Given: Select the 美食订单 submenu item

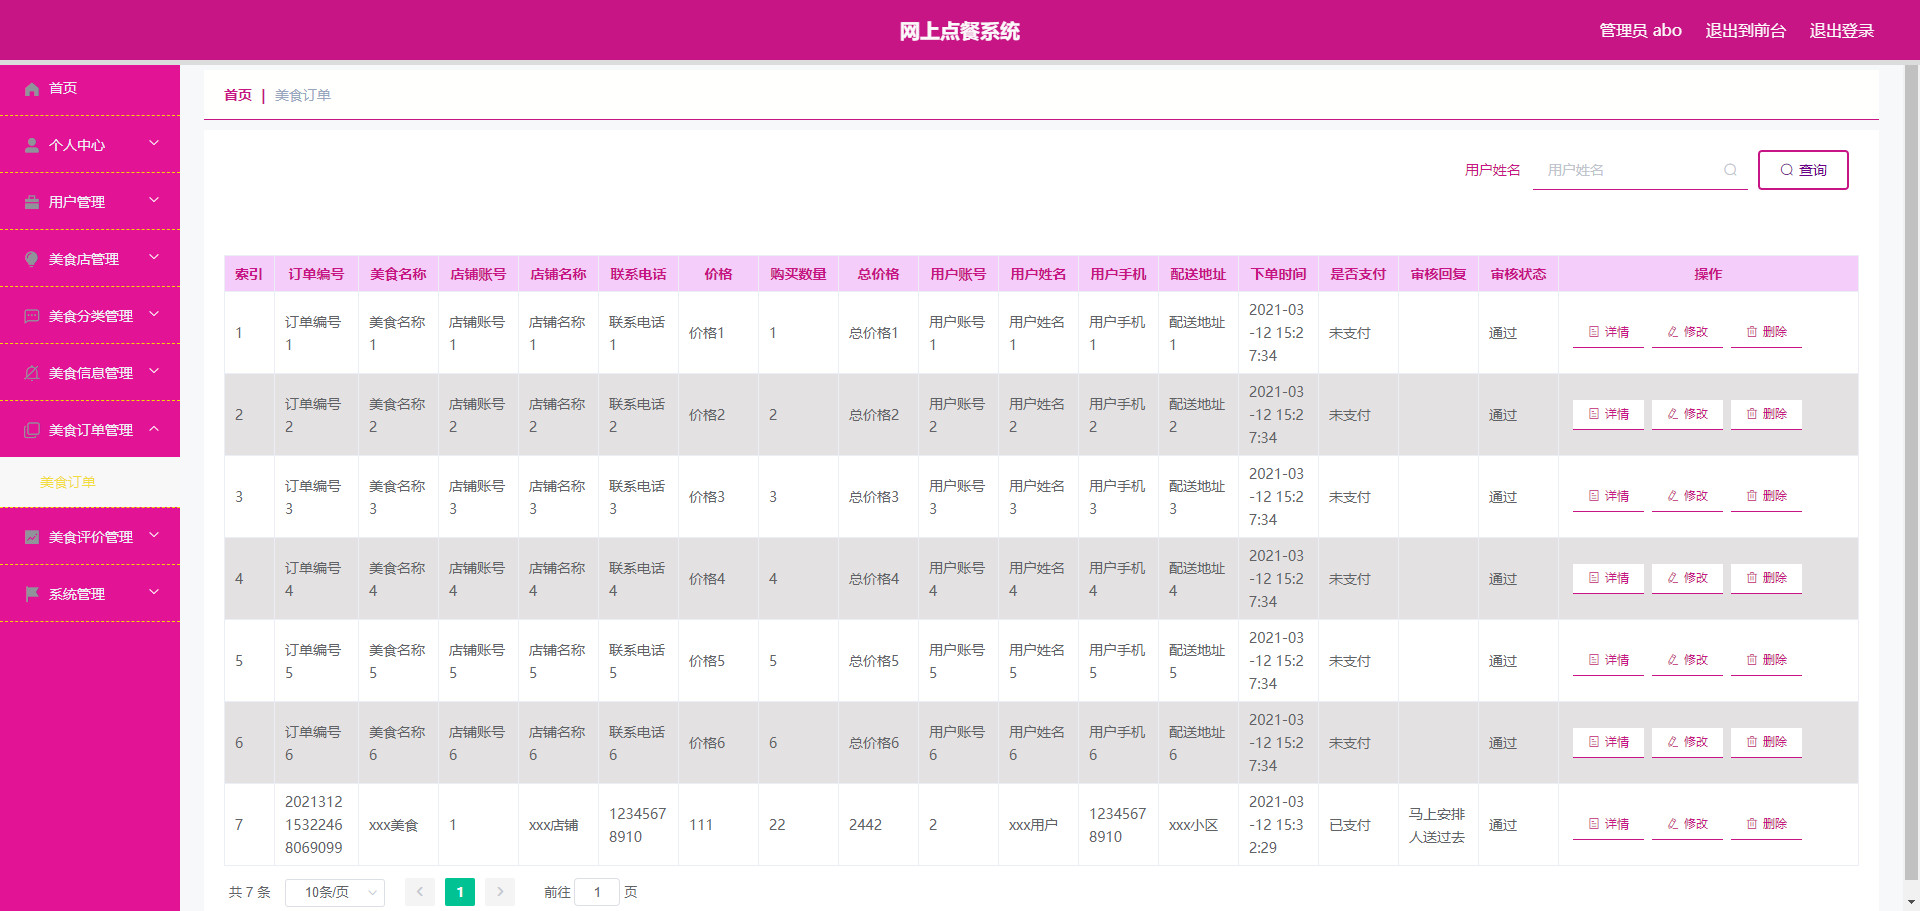Looking at the screenshot, I should point(90,482).
